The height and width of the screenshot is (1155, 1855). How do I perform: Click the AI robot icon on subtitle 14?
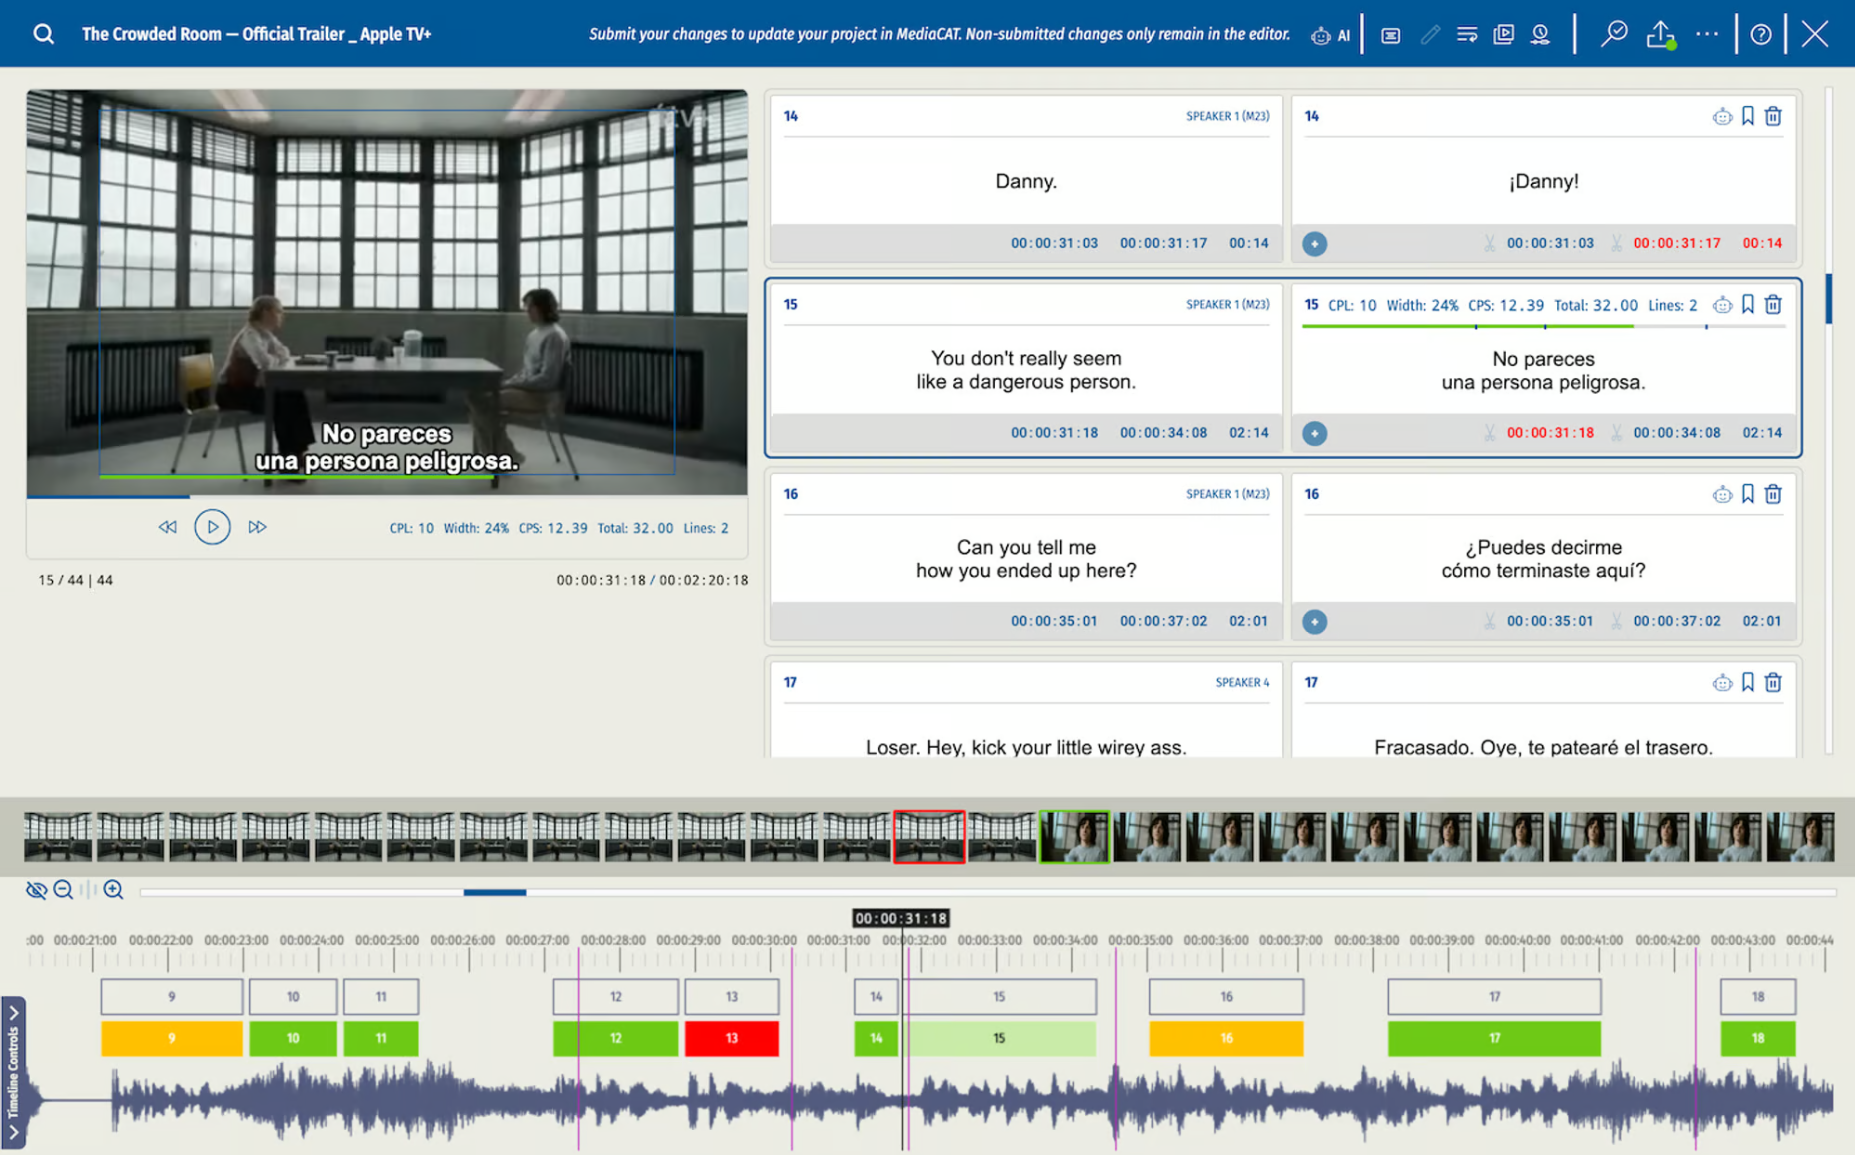1721,117
